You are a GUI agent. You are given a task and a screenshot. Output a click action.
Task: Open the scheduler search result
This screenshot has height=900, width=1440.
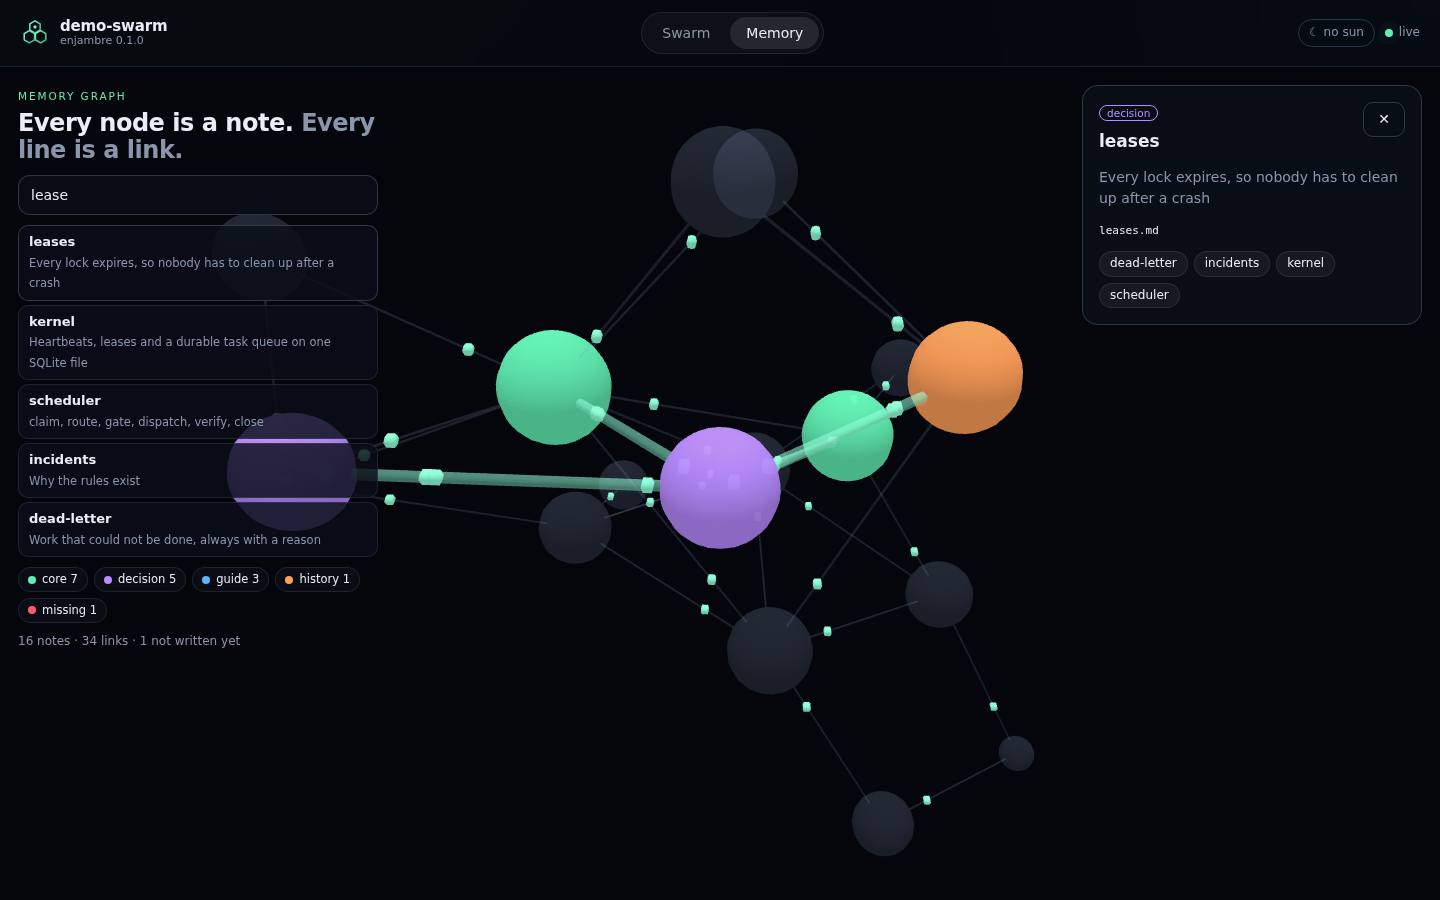tap(198, 411)
